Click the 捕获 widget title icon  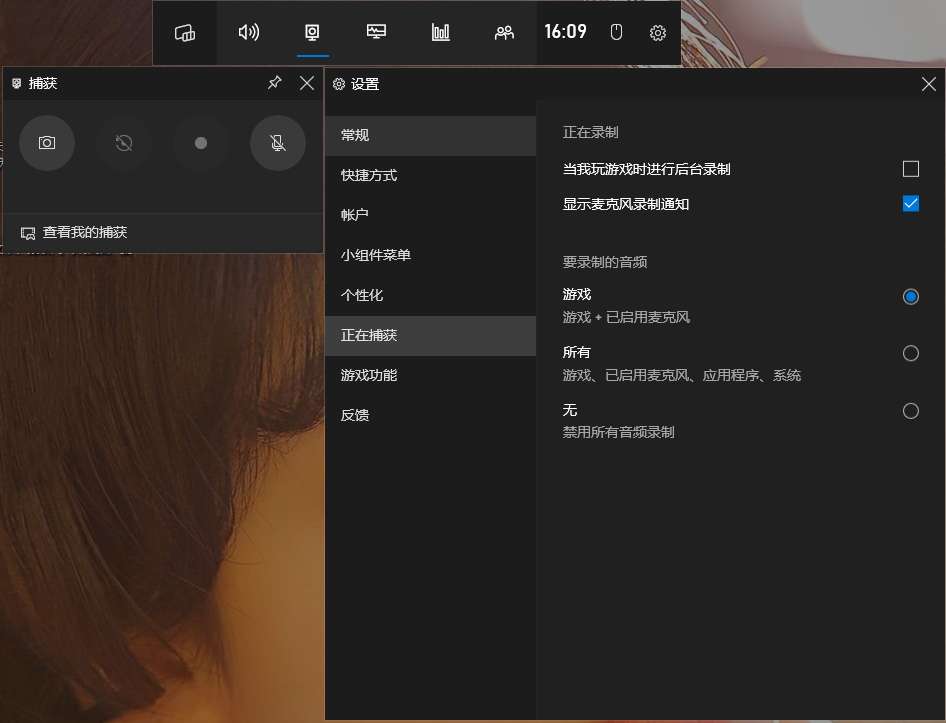point(17,83)
